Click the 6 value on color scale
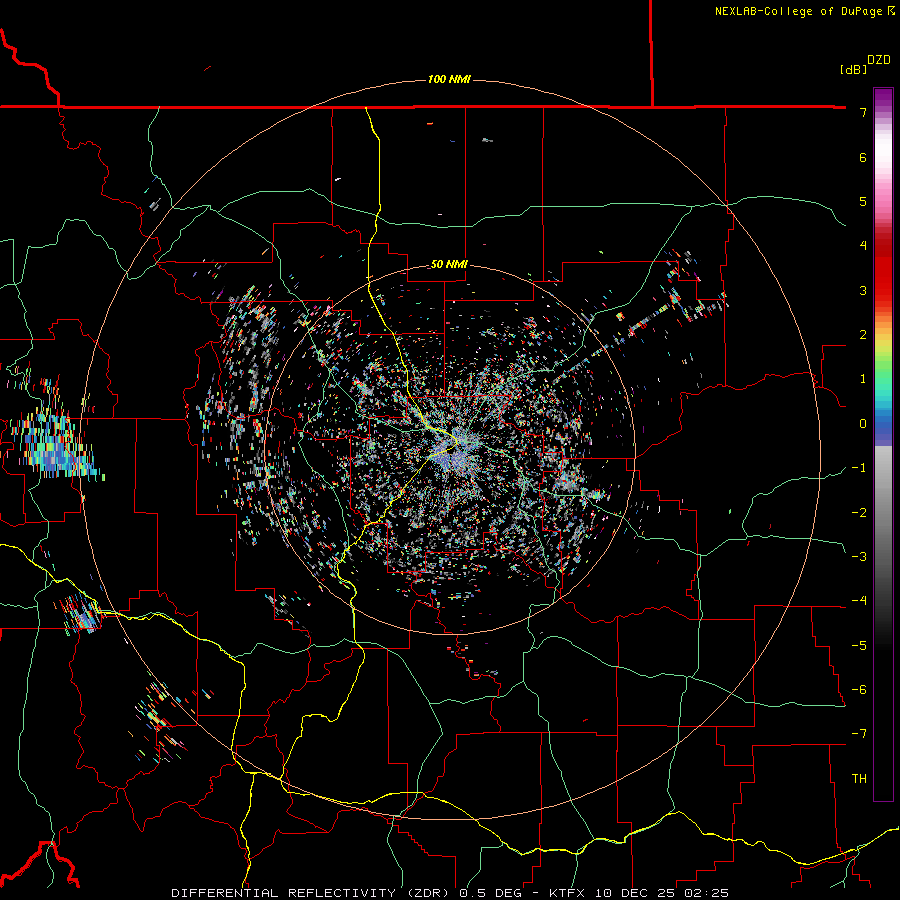 click(x=863, y=157)
